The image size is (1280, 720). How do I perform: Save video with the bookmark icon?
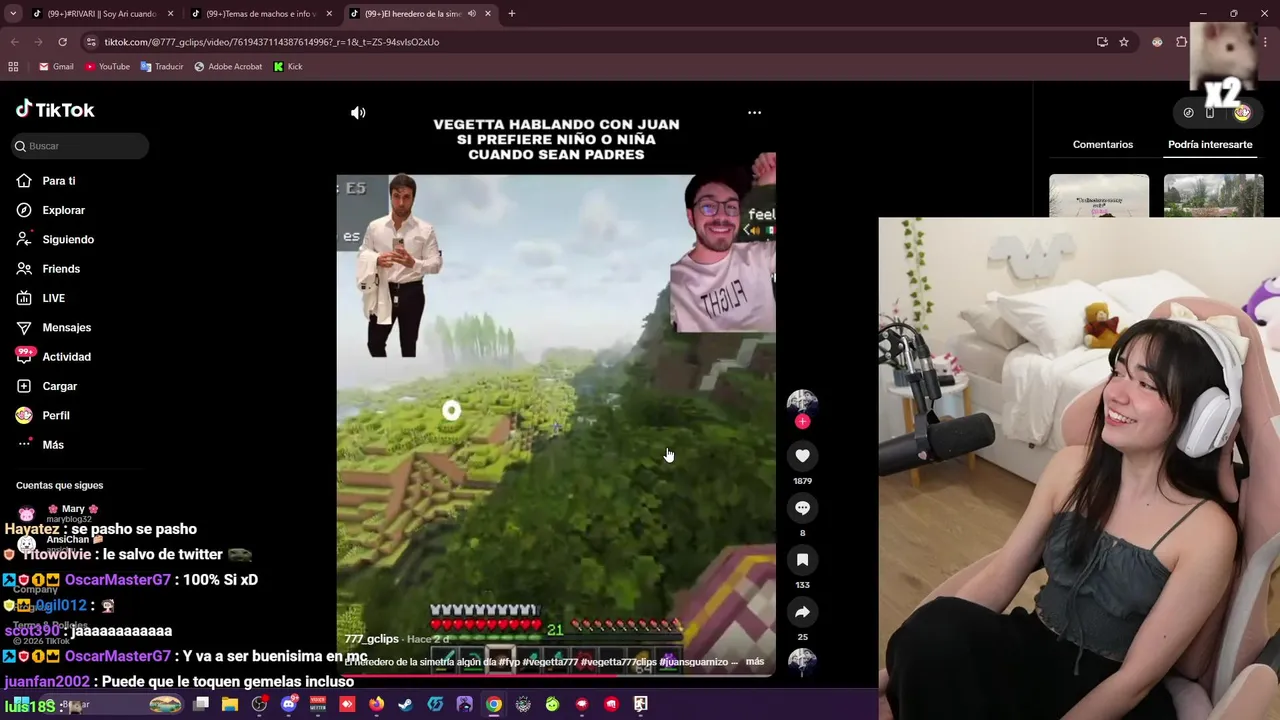(x=802, y=560)
